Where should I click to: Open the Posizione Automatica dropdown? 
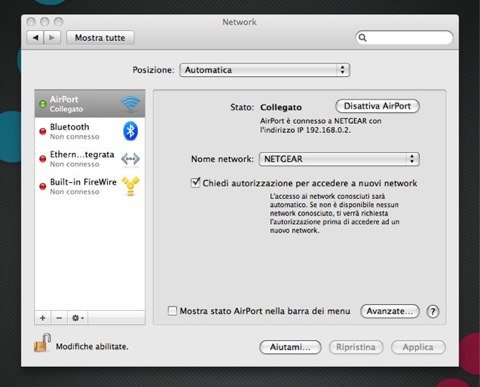tap(265, 70)
